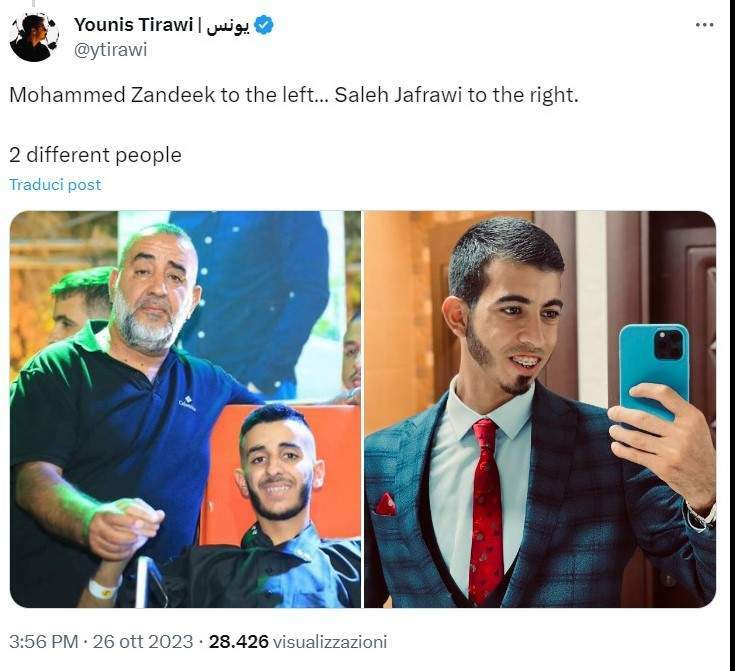Click the 3:56 PM timestamp

[x=43, y=641]
